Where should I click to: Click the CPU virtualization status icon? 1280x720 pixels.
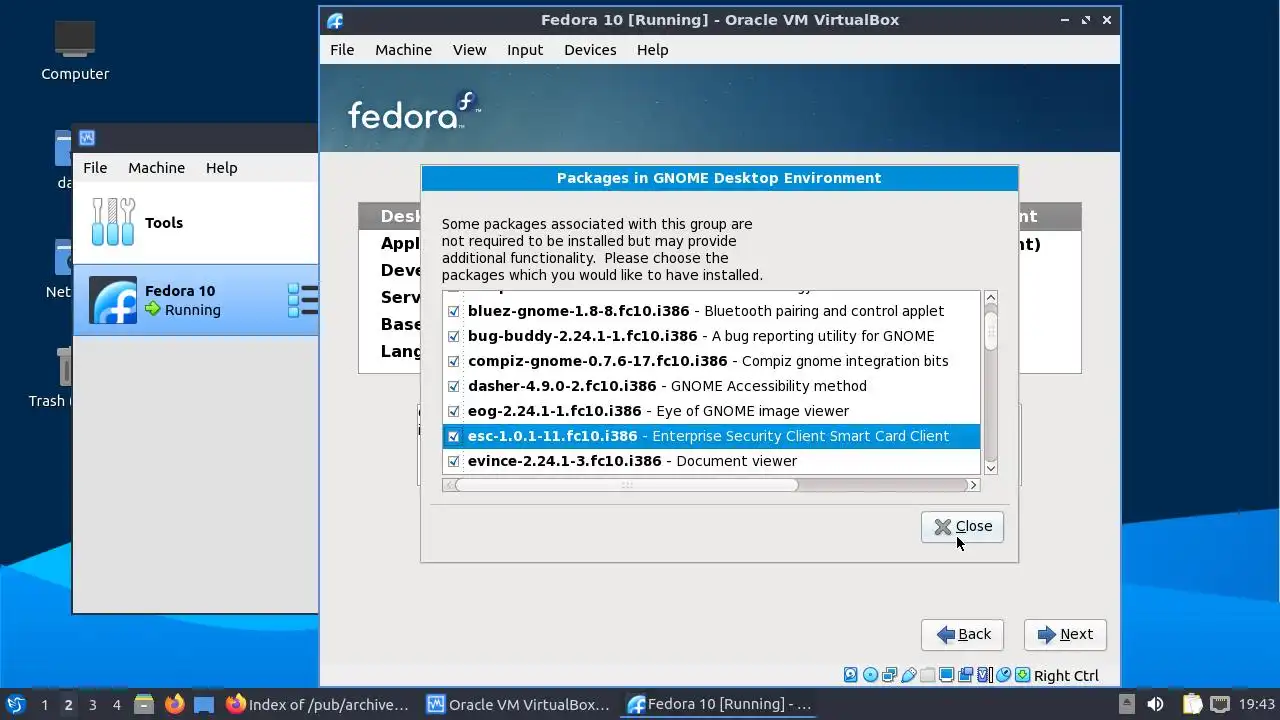point(985,675)
